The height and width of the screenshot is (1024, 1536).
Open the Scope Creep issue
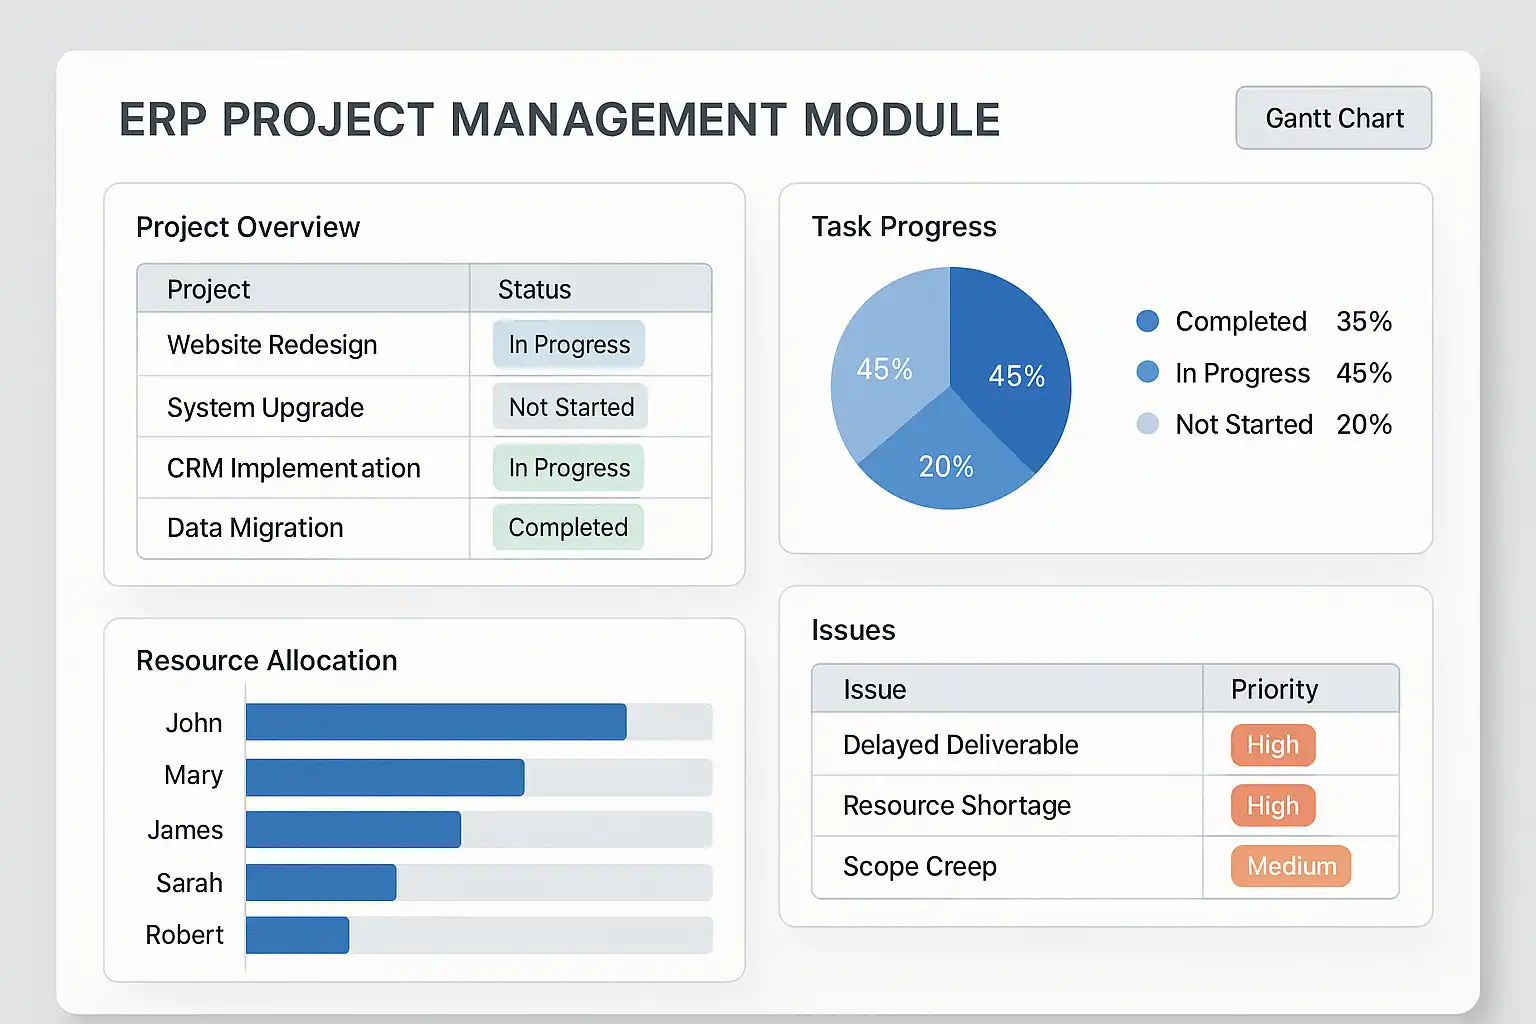click(920, 867)
